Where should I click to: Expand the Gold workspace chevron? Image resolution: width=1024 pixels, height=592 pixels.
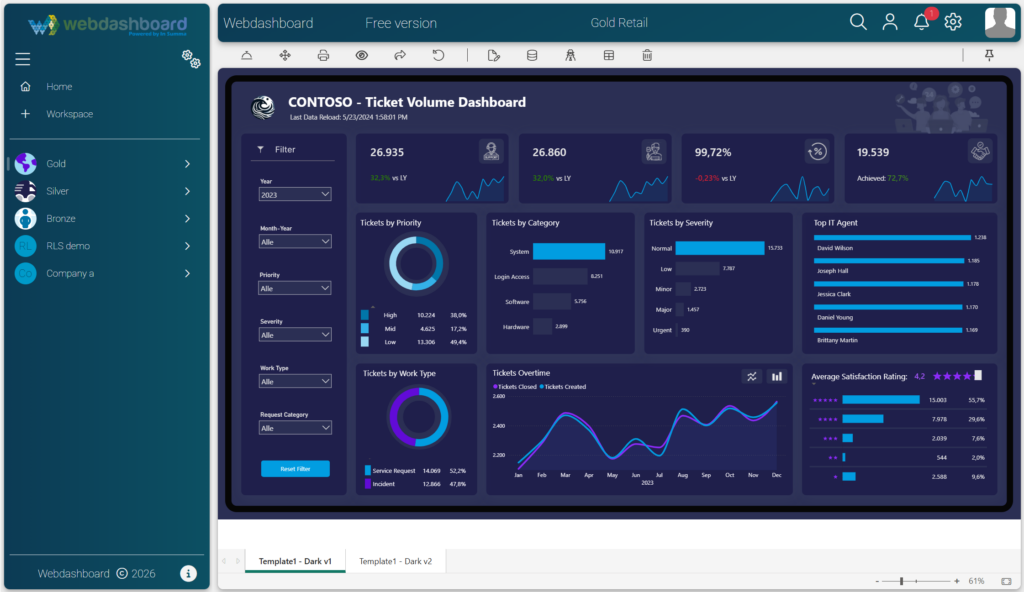click(187, 164)
